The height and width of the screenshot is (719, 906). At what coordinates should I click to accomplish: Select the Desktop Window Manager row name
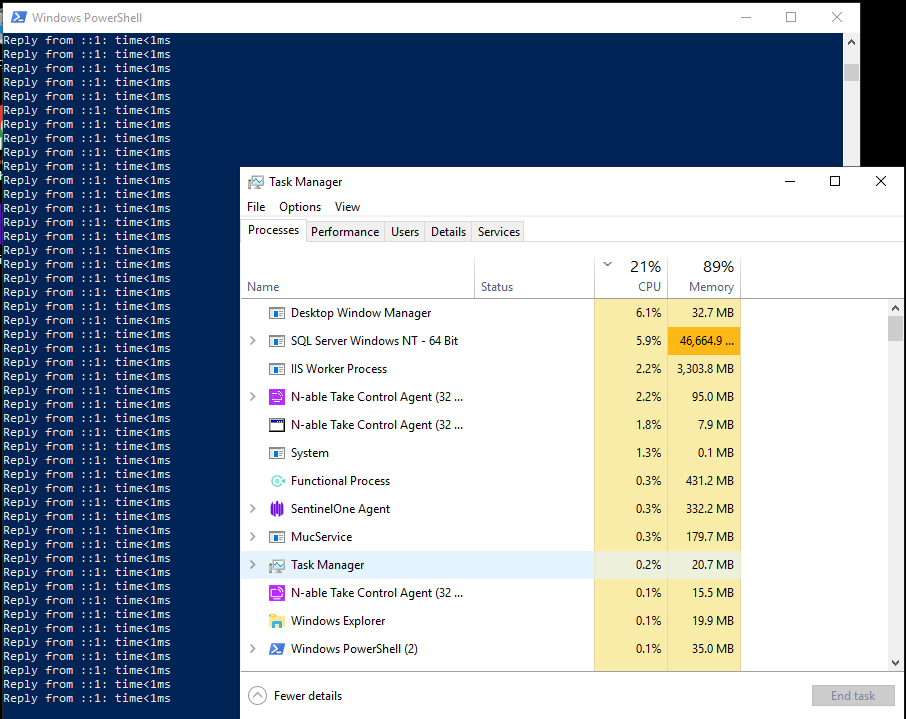coord(361,313)
